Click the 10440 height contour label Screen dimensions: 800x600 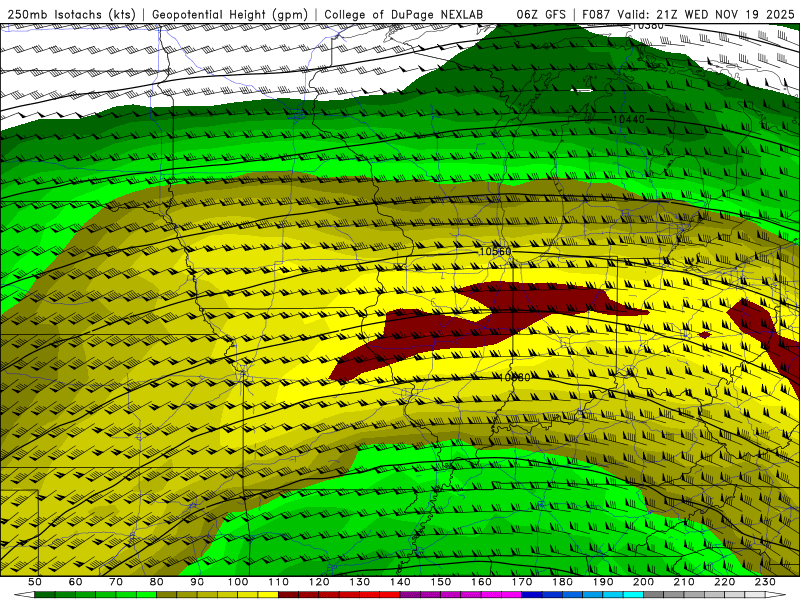[628, 119]
